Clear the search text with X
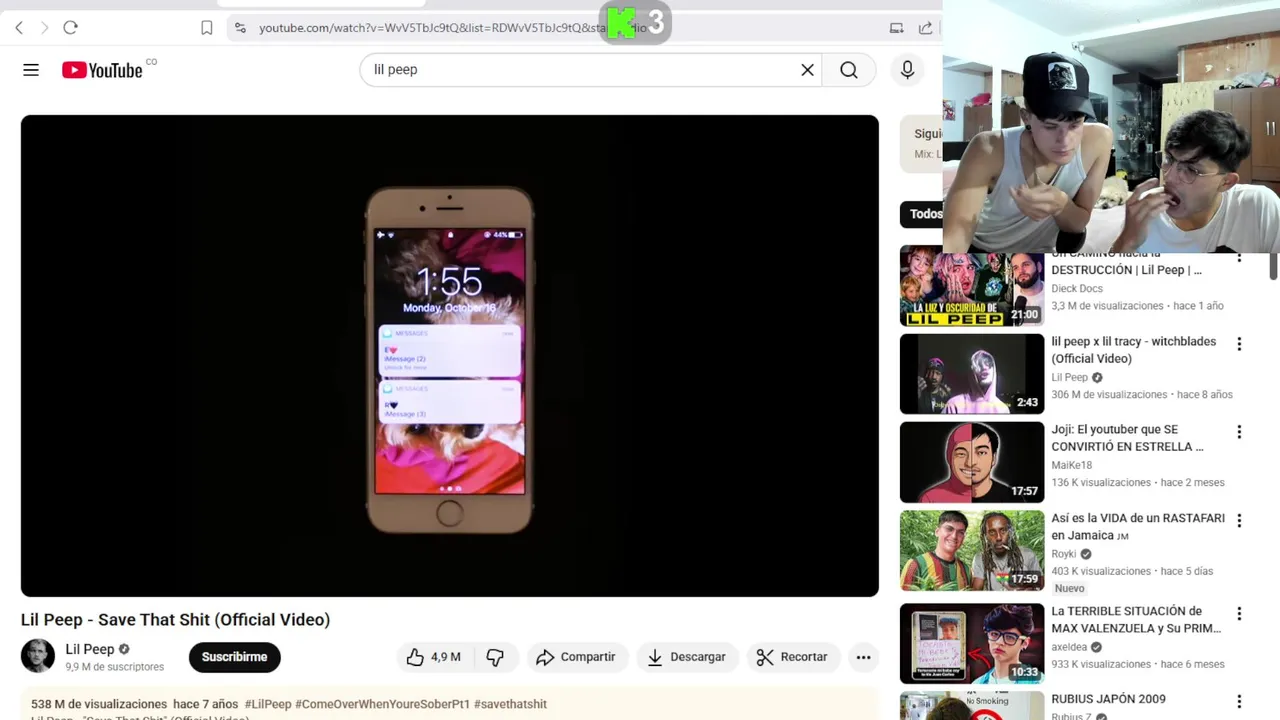 [x=808, y=70]
